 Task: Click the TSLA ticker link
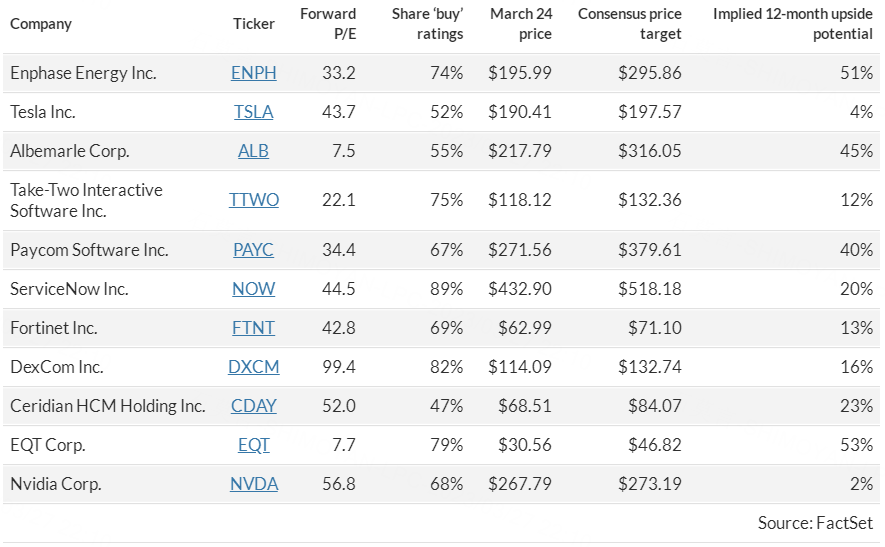253,112
